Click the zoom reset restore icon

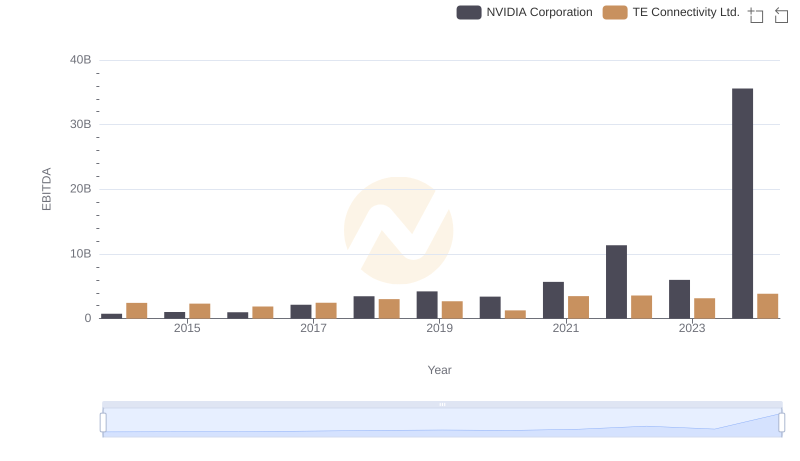(781, 15)
